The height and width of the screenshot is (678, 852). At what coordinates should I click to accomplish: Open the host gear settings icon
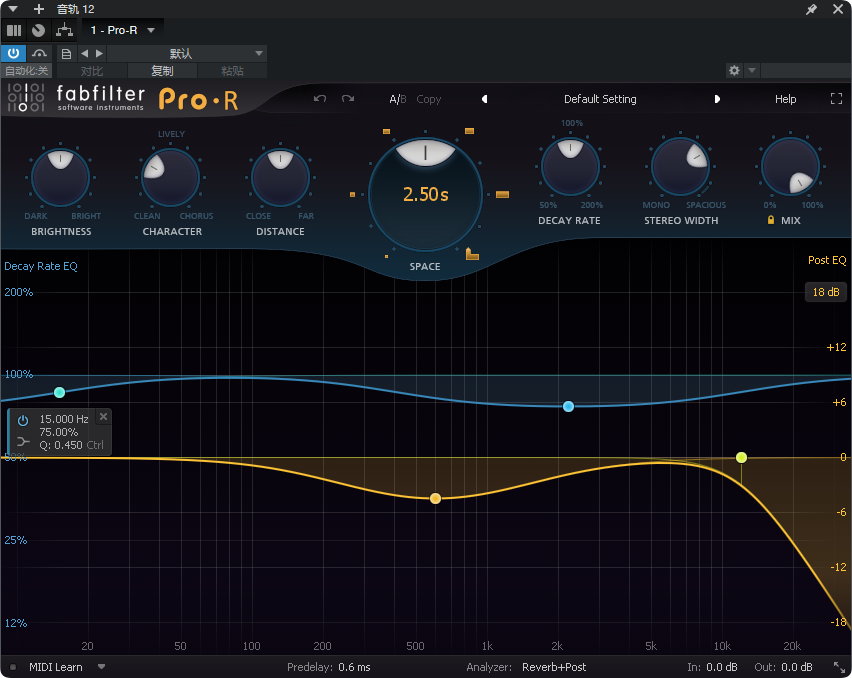click(734, 71)
